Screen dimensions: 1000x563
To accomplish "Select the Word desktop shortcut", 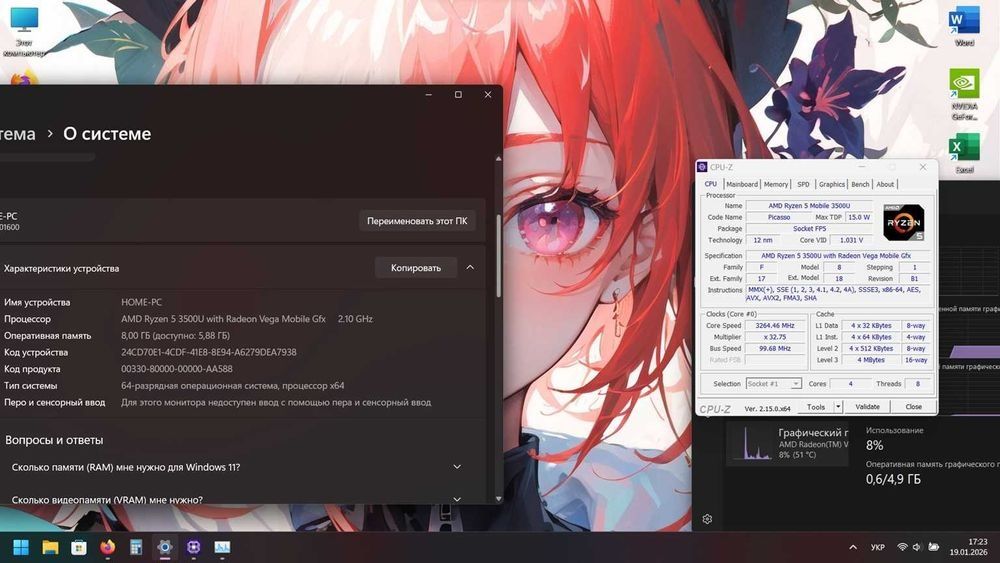I will pyautogui.click(x=964, y=26).
